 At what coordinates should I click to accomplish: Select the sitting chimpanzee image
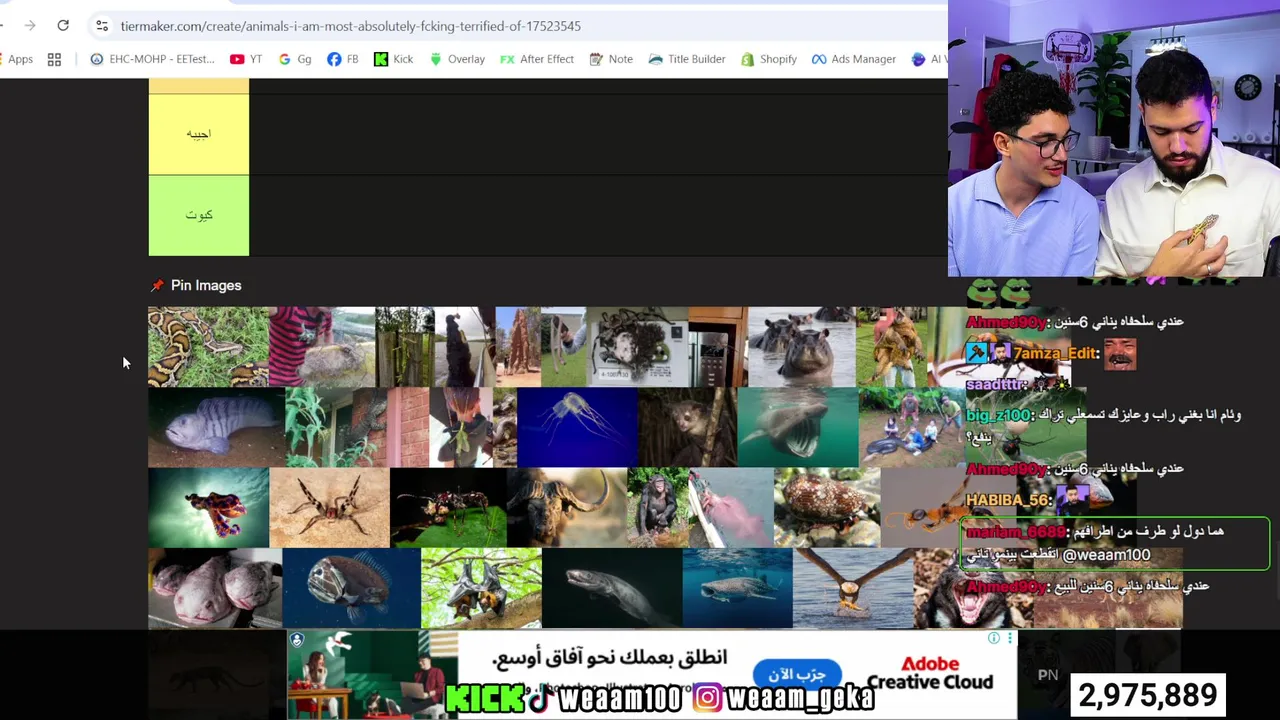click(658, 507)
